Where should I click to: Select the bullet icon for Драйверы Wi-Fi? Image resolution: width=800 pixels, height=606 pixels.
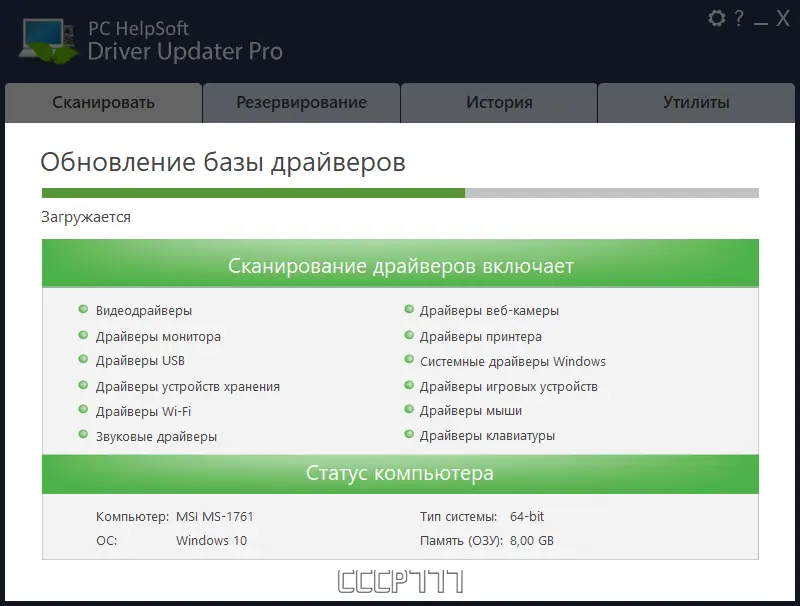tap(84, 411)
